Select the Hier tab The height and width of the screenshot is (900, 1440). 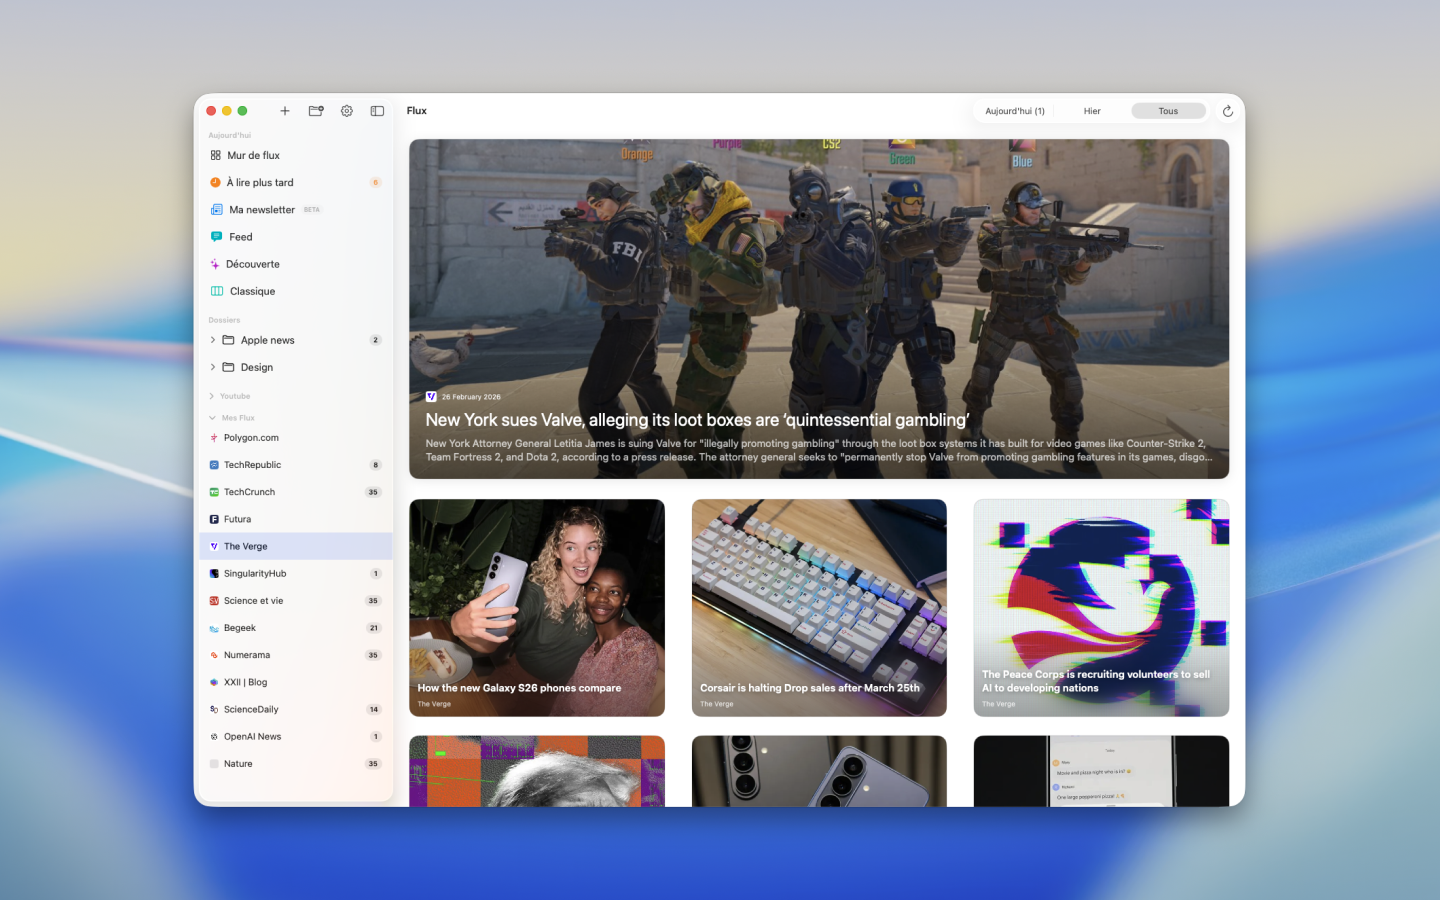[1092, 111]
